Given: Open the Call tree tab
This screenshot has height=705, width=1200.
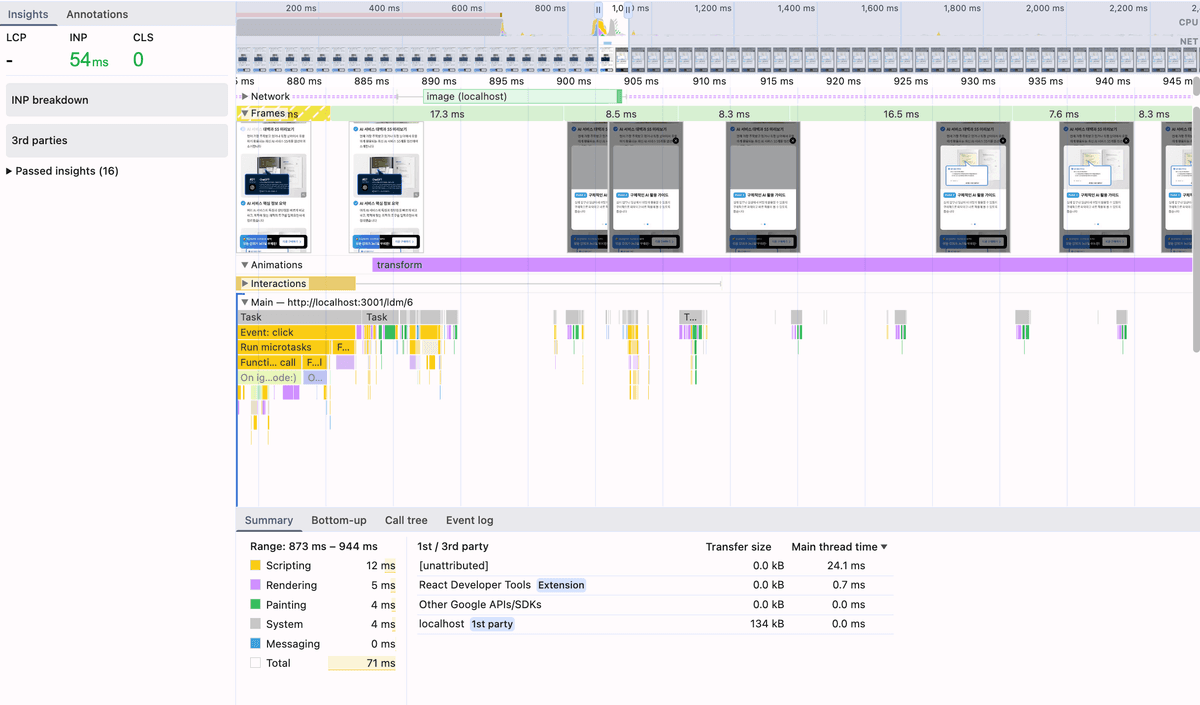Looking at the screenshot, I should pos(406,520).
